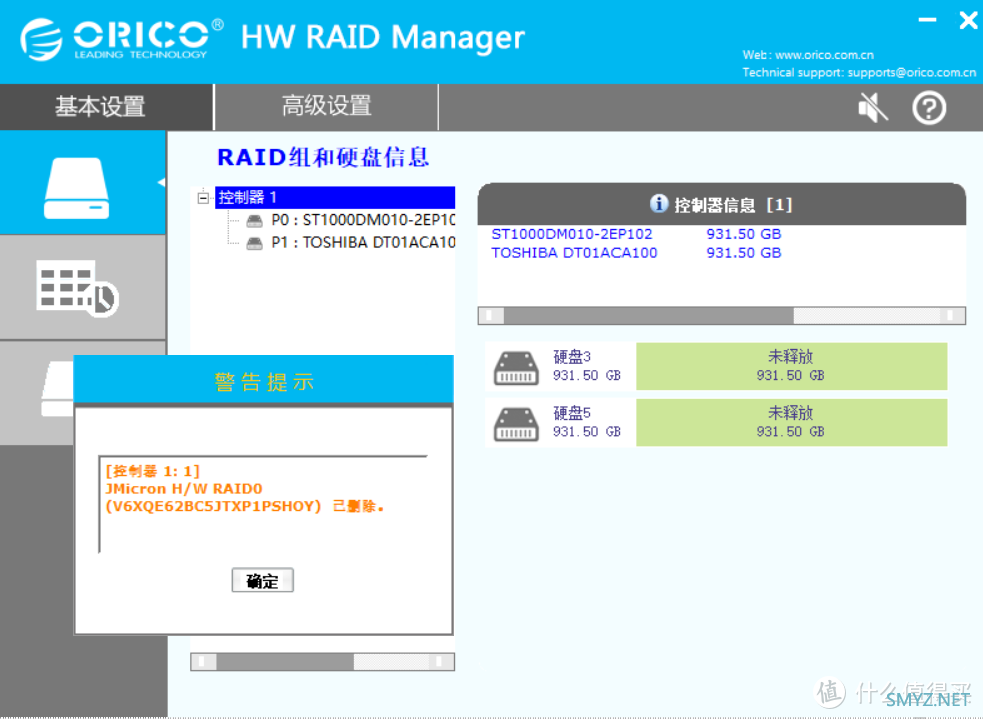Click the 硬盘5 drive icon
Screen dimensions: 983x719
coord(516,424)
